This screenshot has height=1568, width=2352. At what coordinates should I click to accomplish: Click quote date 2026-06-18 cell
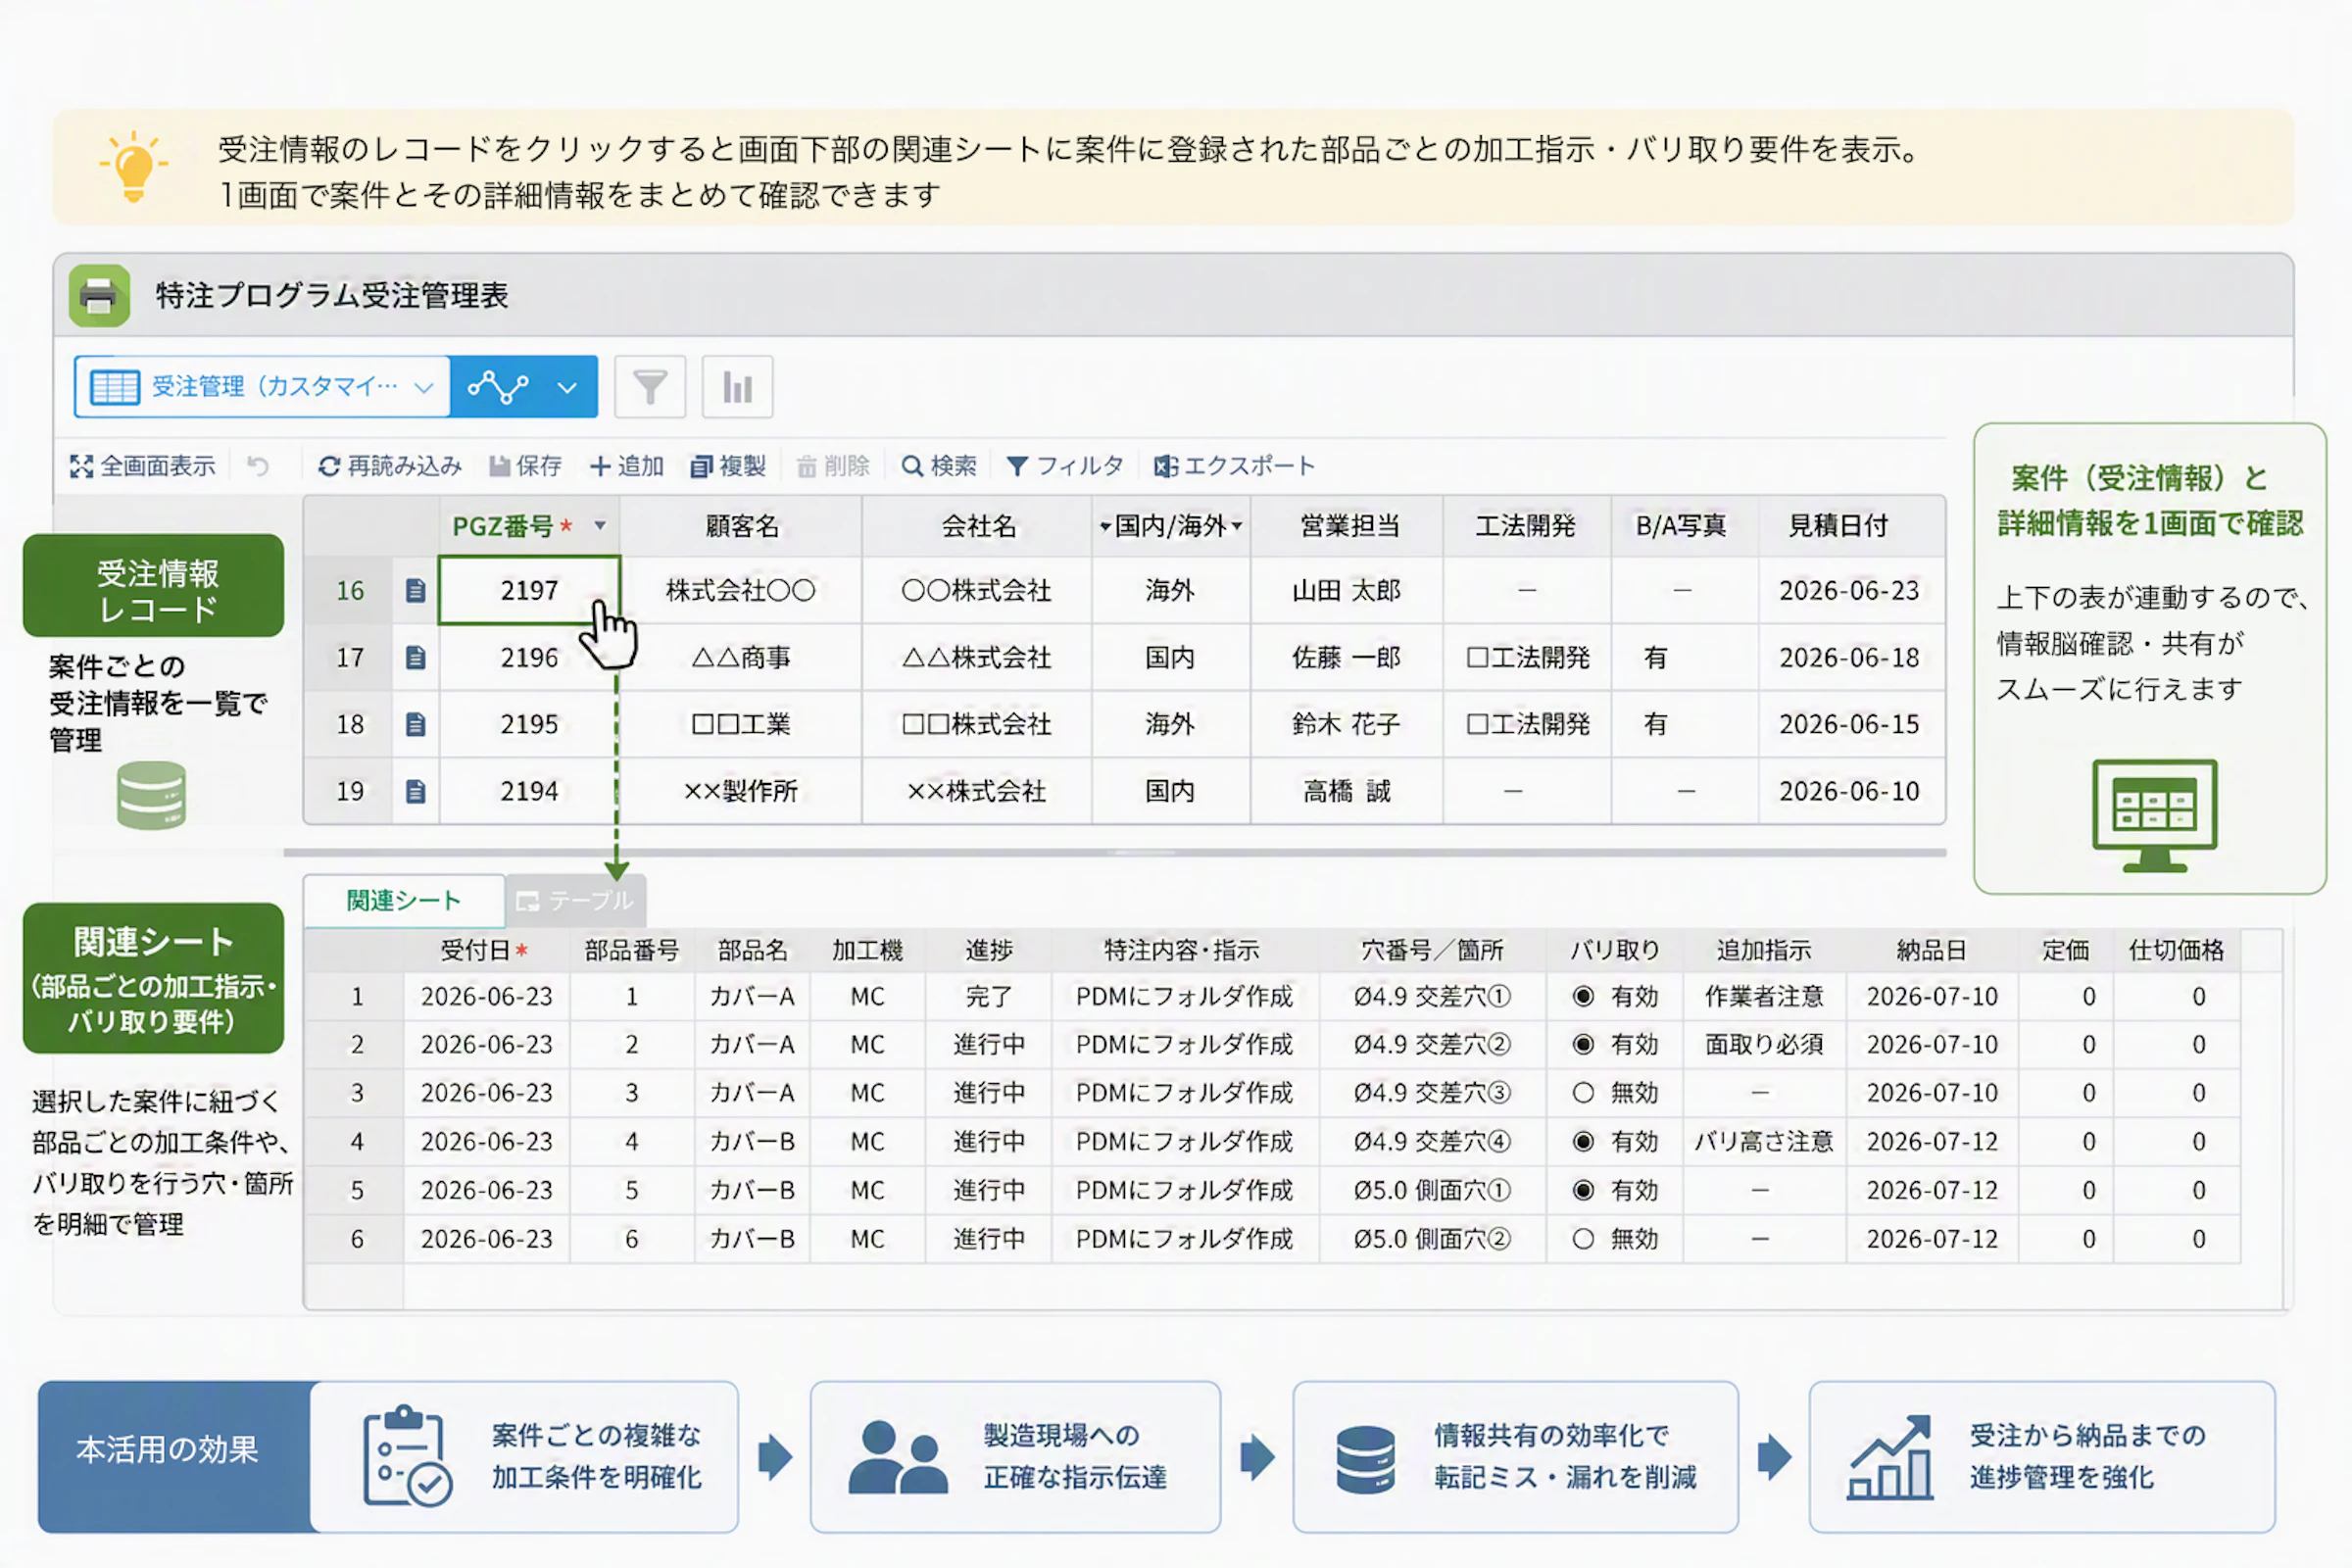tap(1851, 658)
